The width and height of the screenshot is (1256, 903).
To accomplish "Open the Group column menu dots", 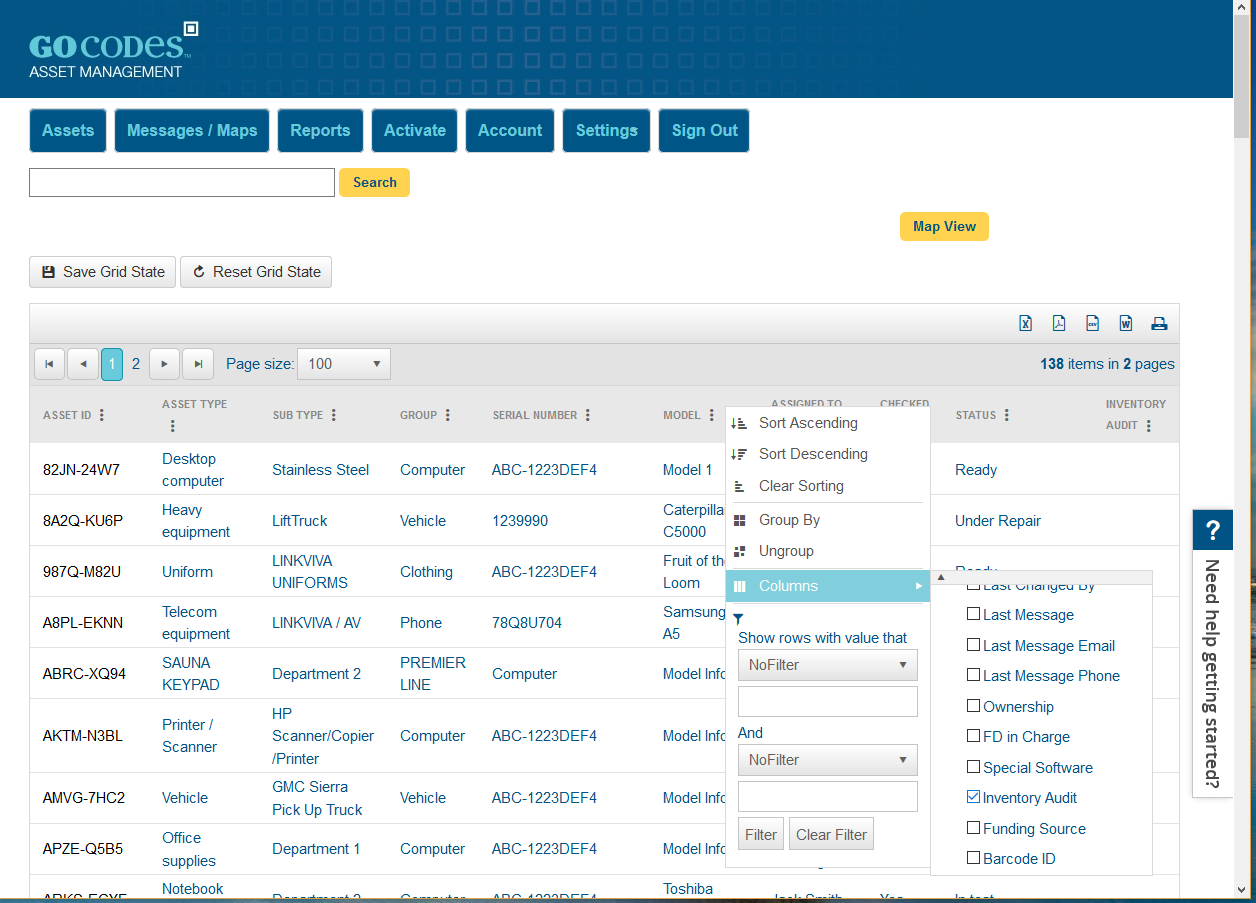I will tap(448, 415).
